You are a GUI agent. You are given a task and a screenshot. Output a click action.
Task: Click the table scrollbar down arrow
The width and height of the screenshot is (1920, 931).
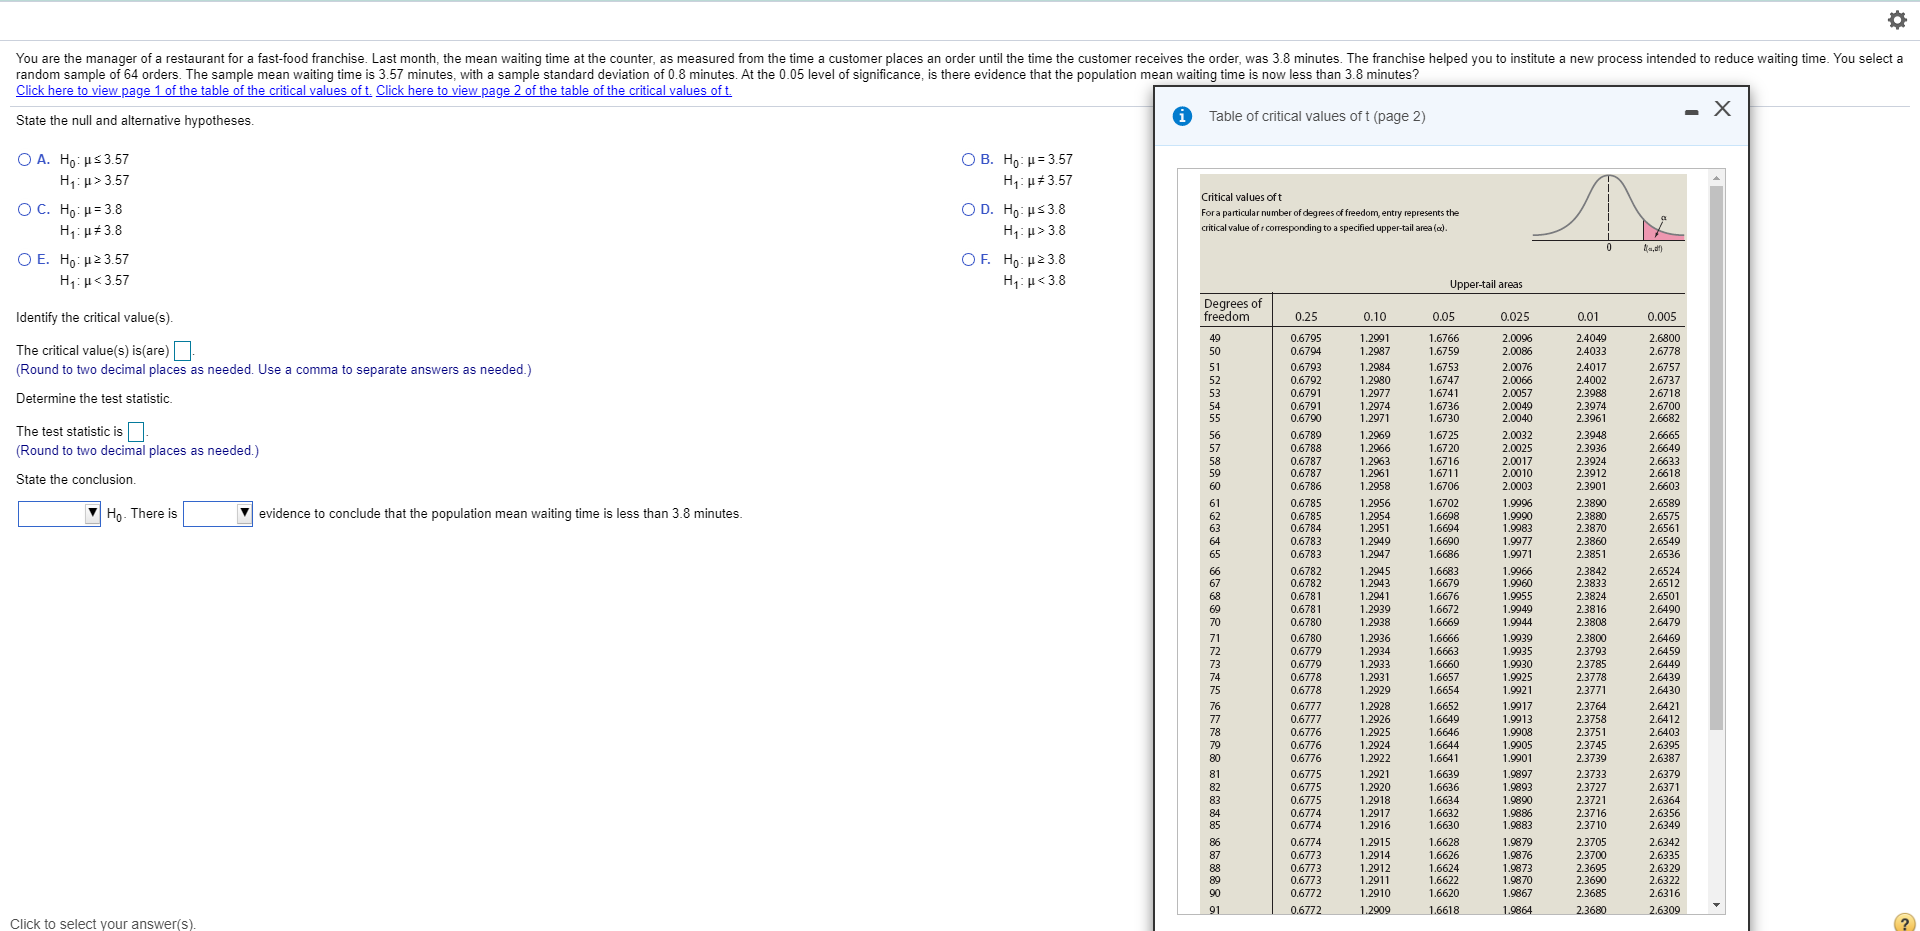(x=1717, y=906)
